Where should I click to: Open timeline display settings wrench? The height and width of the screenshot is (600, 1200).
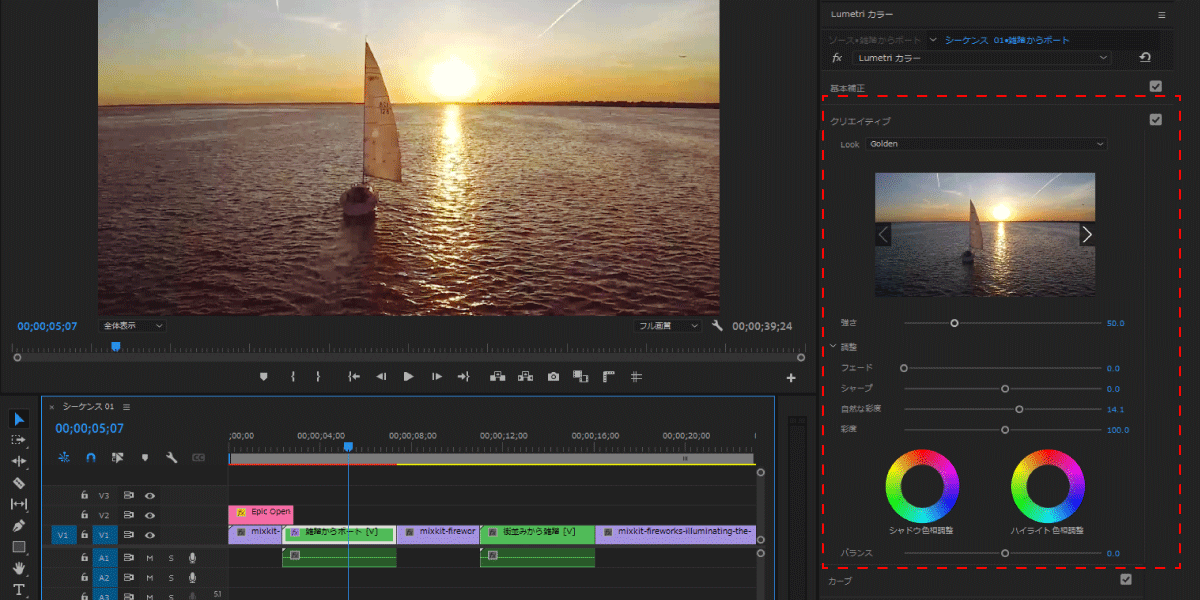point(172,457)
